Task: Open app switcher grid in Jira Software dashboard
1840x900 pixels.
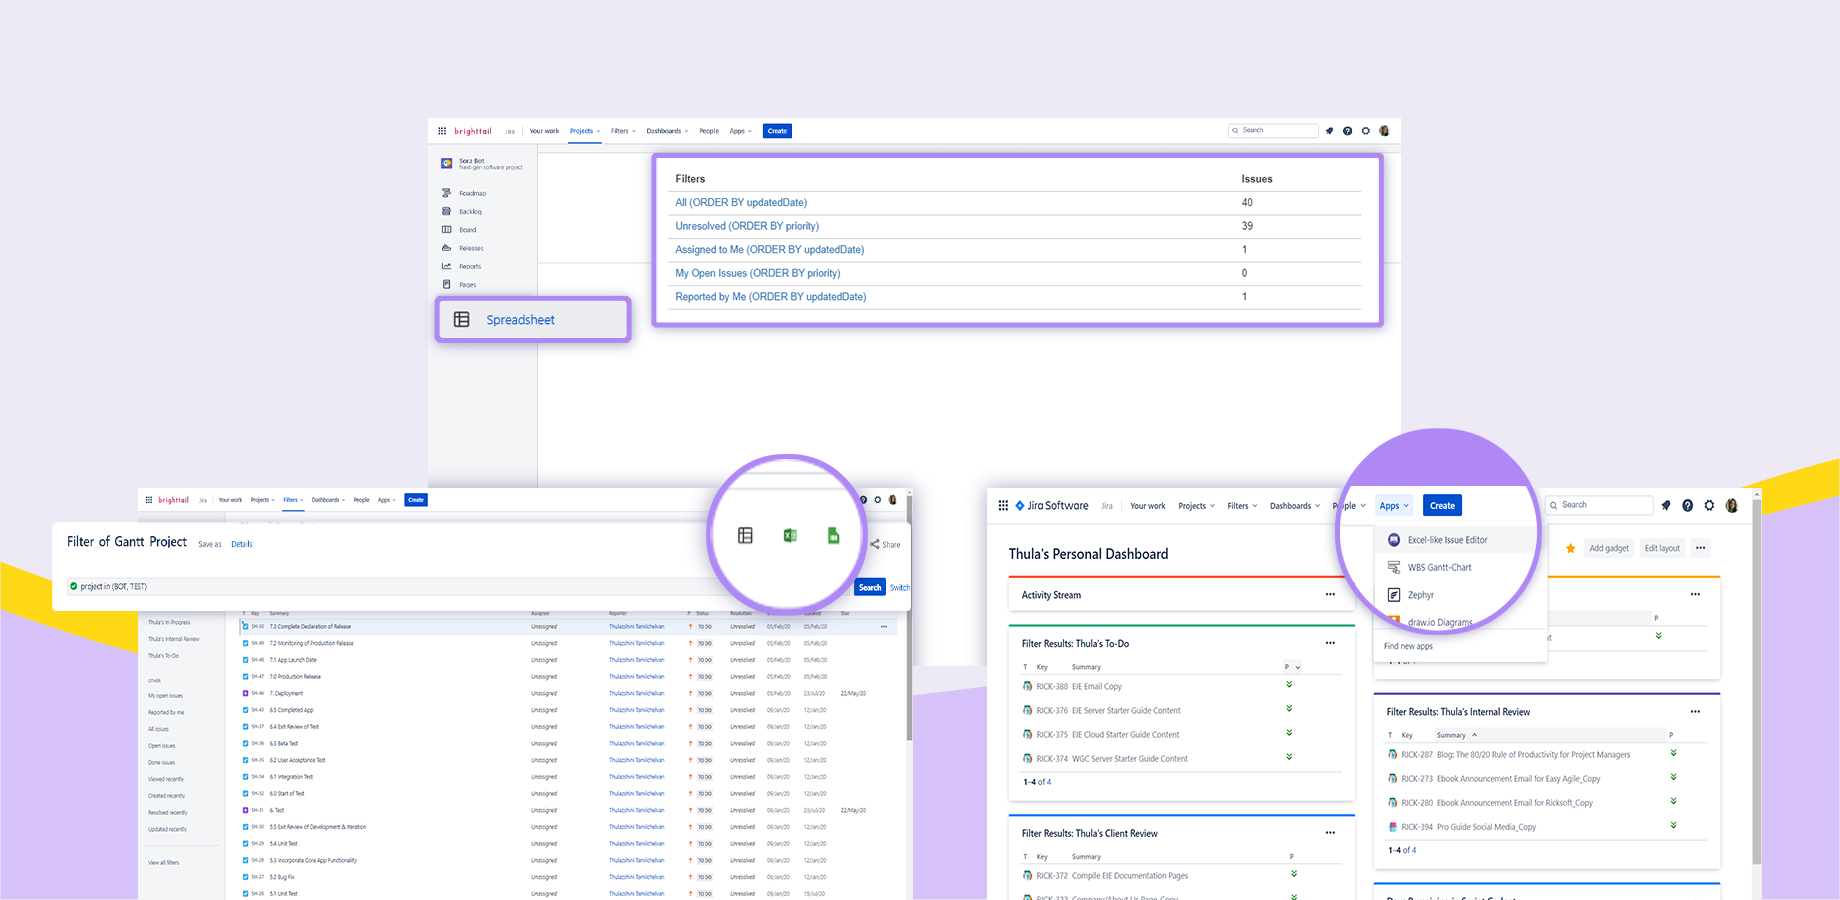Action: coord(1003,506)
